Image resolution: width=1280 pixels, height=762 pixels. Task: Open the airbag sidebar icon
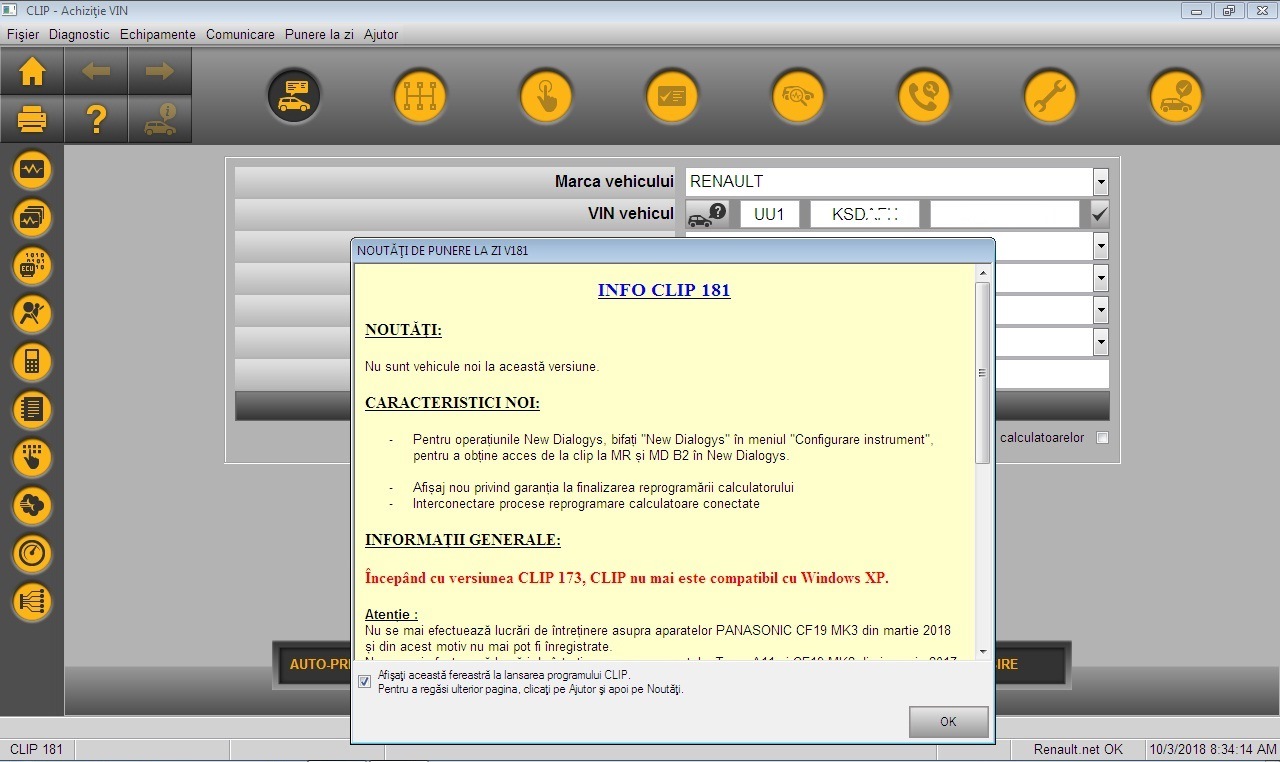click(32, 314)
